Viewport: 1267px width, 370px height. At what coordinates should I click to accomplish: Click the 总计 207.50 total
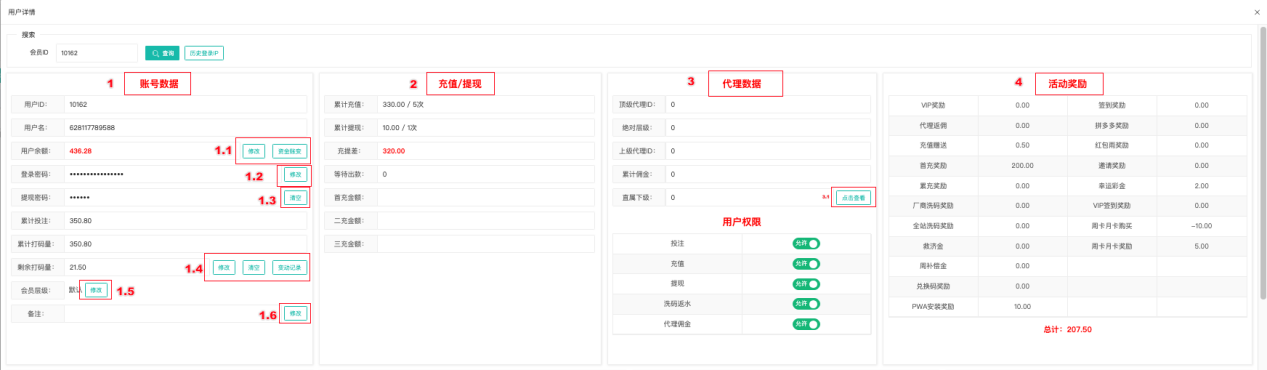pyautogui.click(x=1067, y=329)
